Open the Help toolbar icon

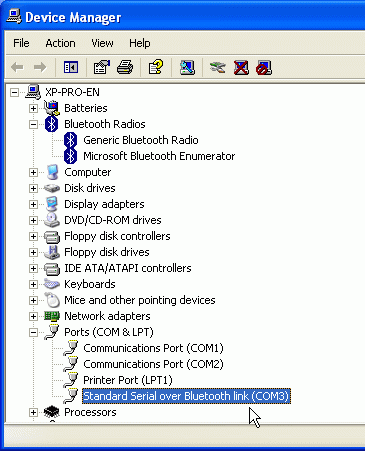[x=156, y=67]
